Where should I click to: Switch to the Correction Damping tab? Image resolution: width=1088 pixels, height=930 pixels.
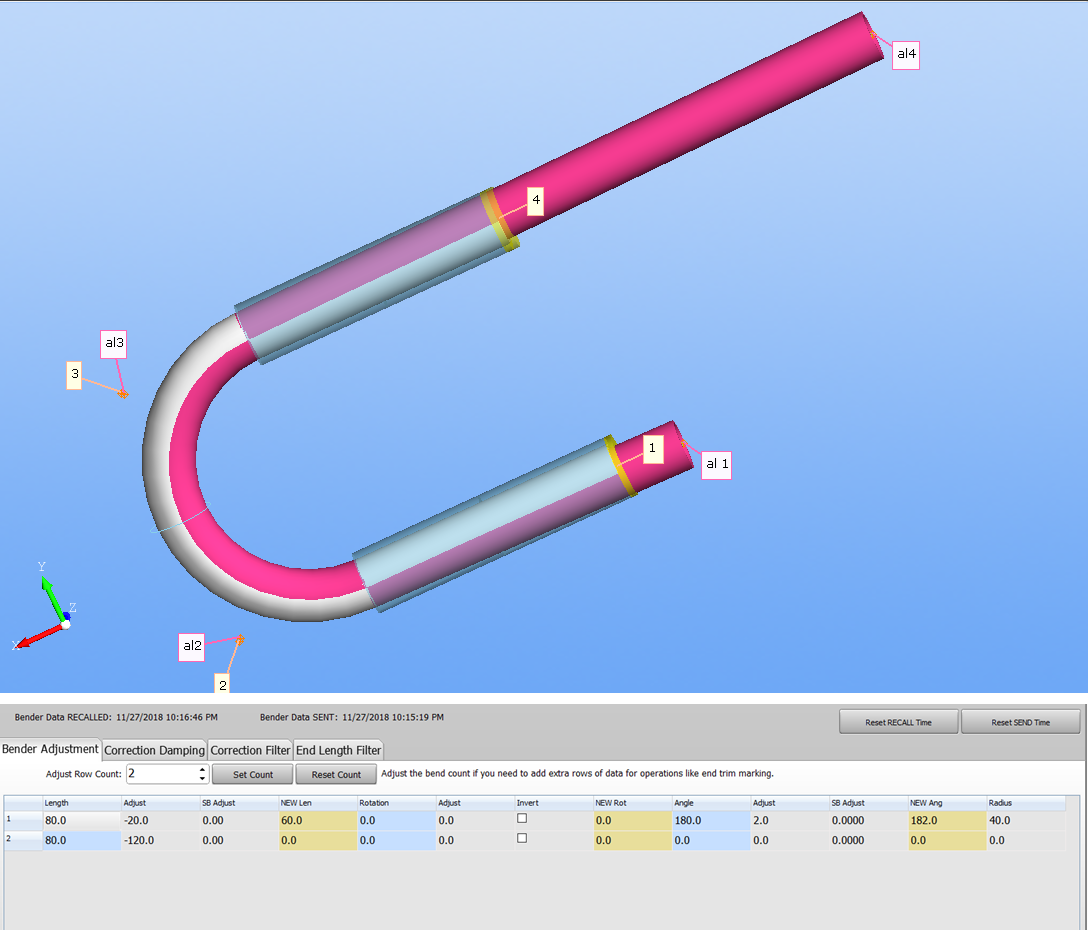[x=154, y=750]
